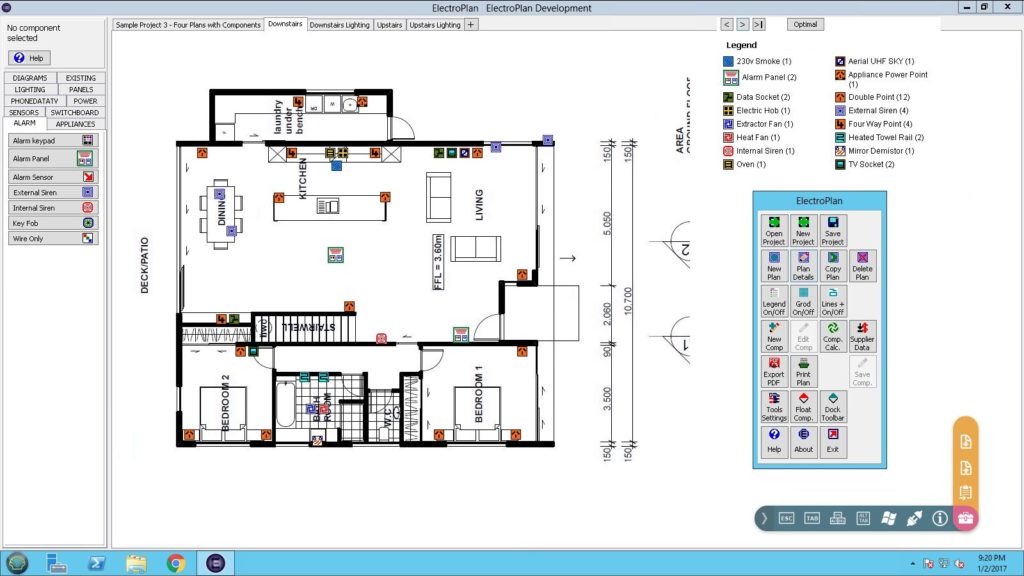Export the plan using Export PDF

(774, 371)
